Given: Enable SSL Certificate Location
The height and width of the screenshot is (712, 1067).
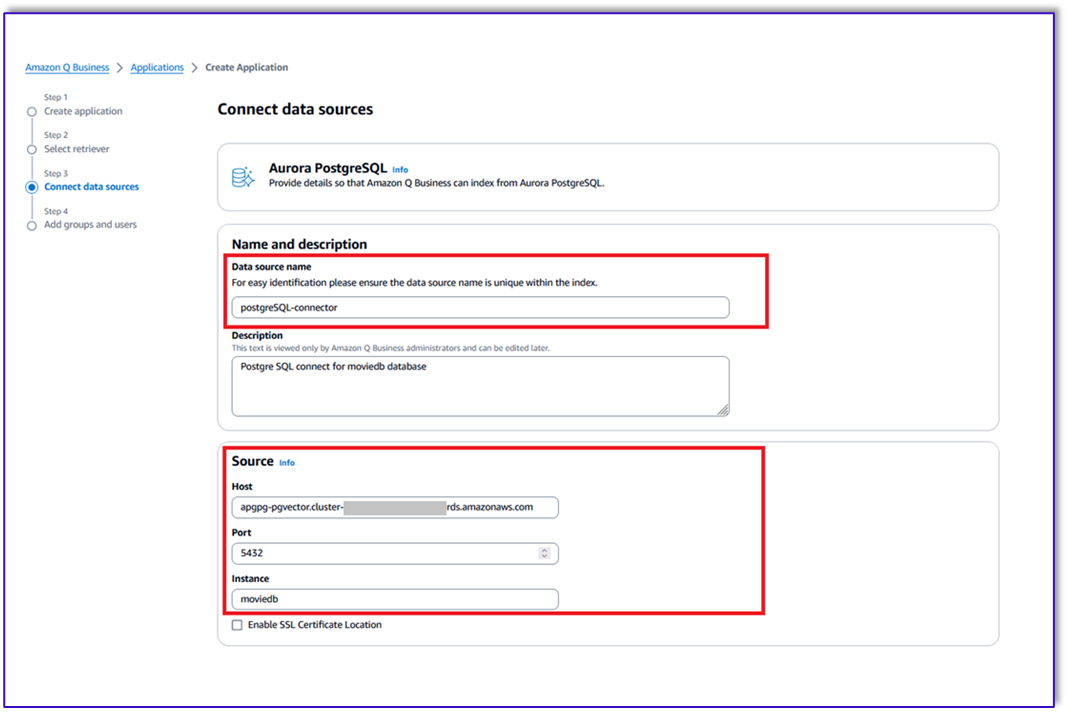Looking at the screenshot, I should coord(236,624).
